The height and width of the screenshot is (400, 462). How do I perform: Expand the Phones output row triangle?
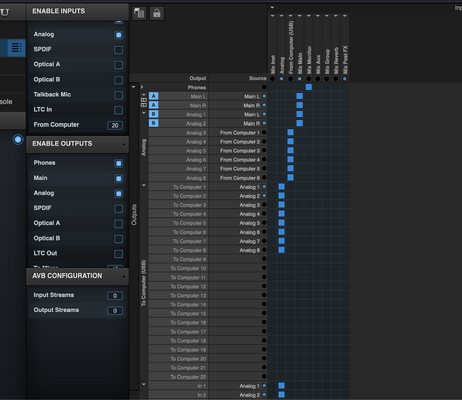click(x=142, y=87)
